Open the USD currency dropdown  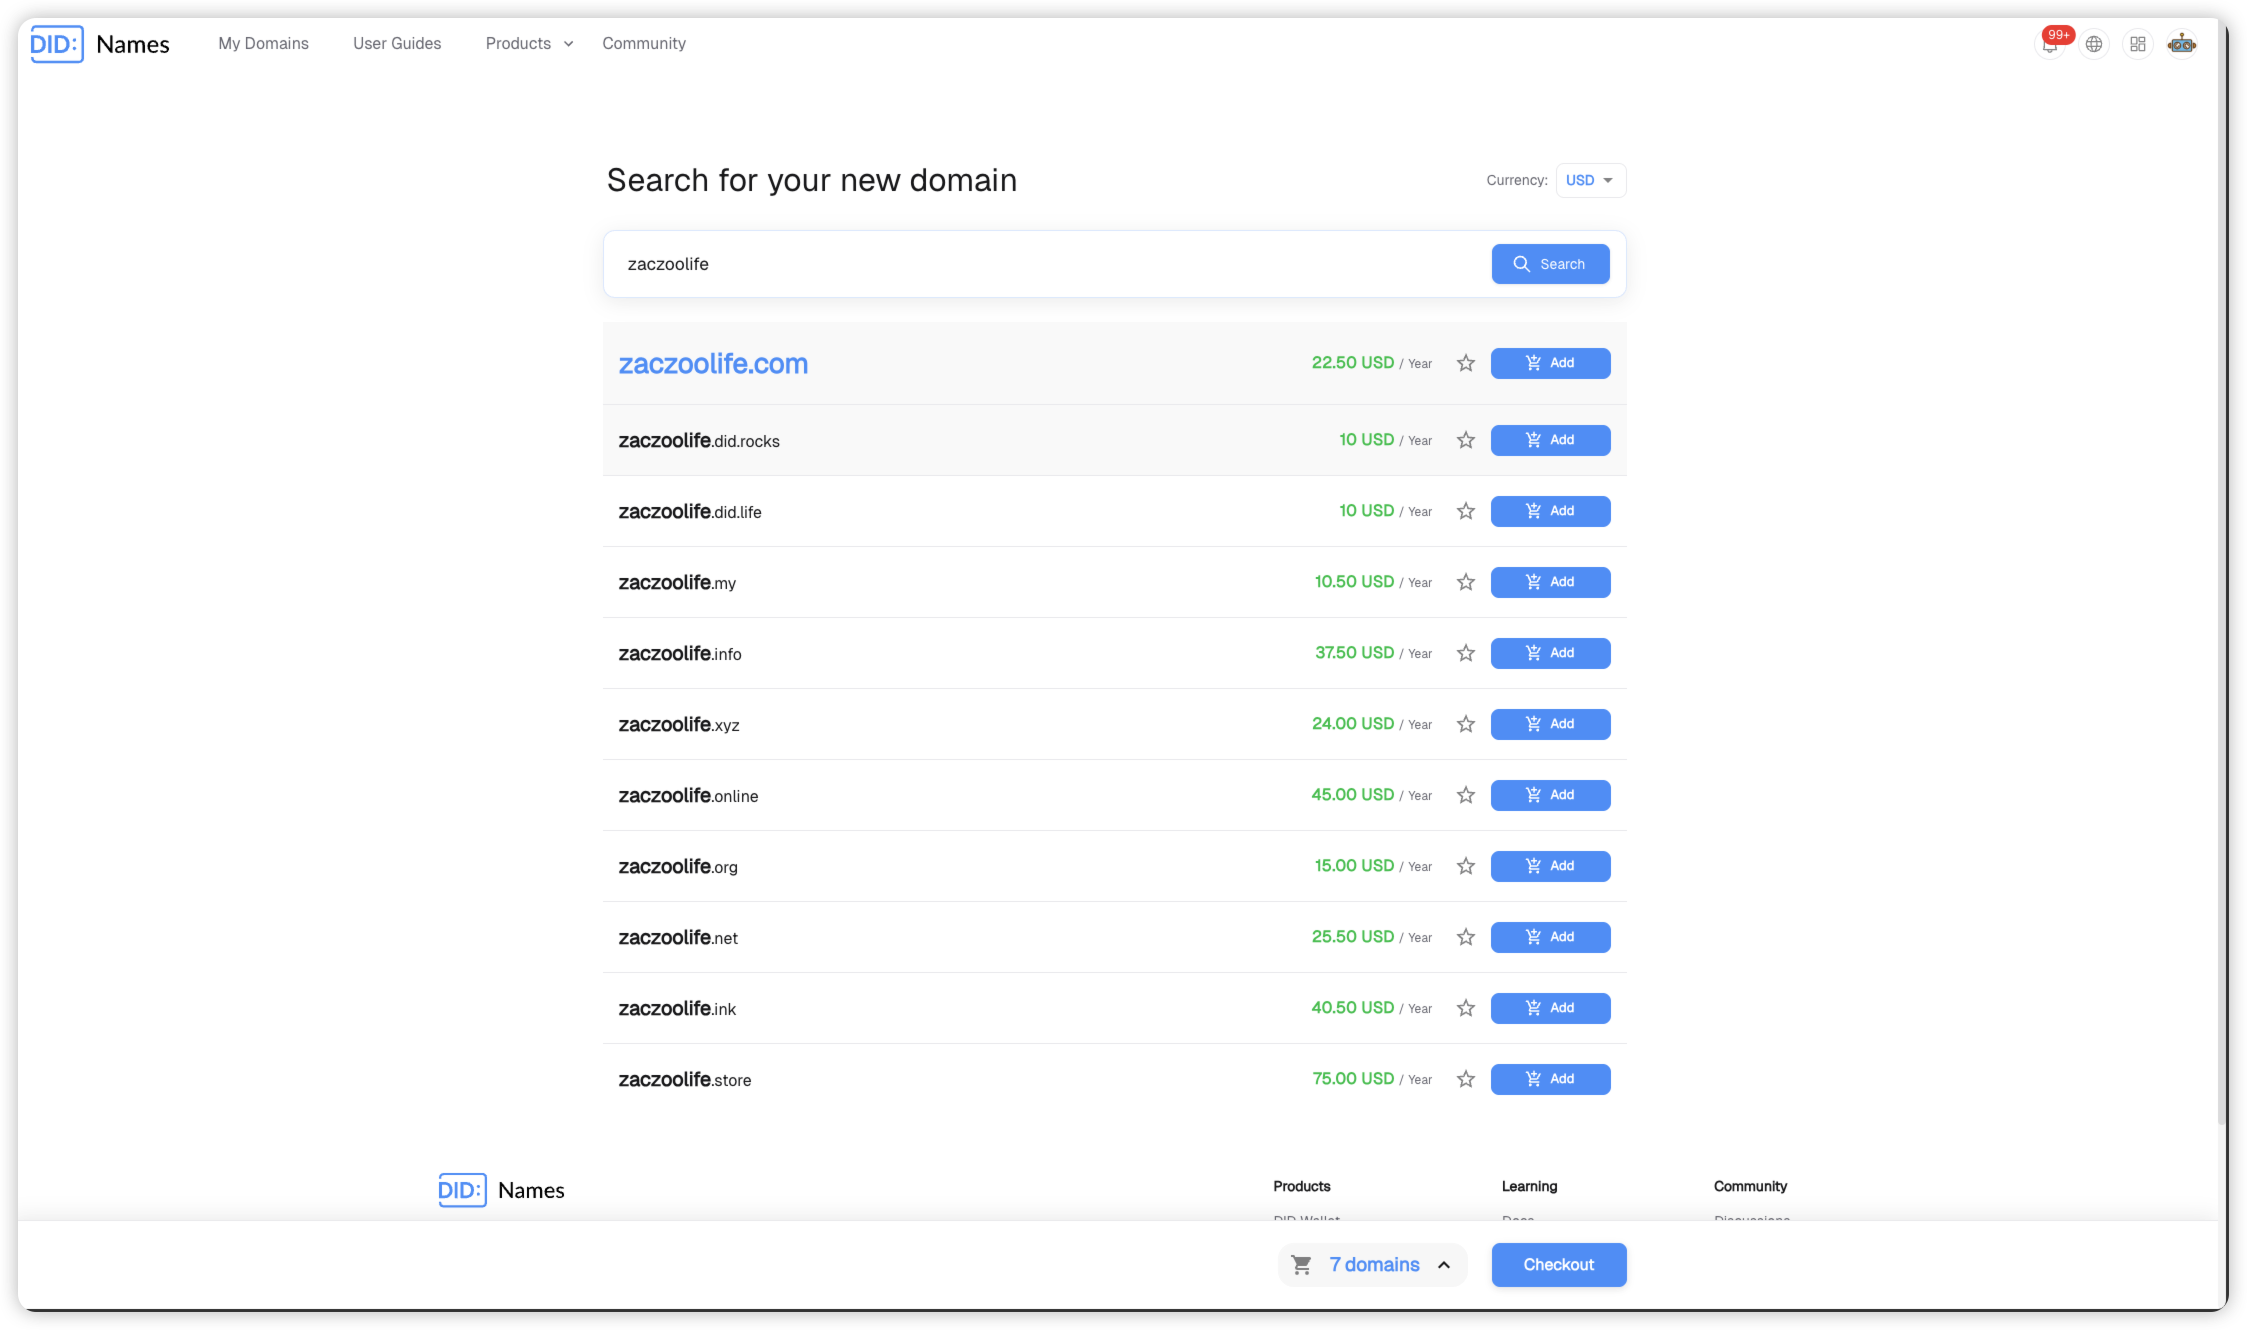(1590, 180)
